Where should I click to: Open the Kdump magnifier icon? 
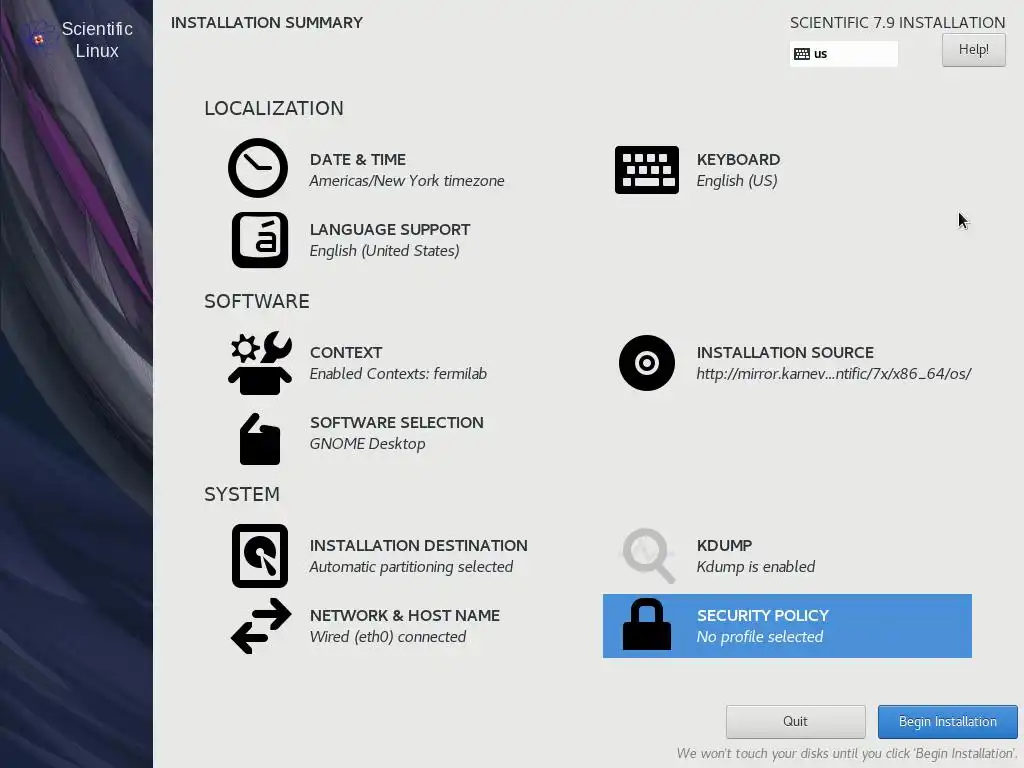(x=648, y=556)
